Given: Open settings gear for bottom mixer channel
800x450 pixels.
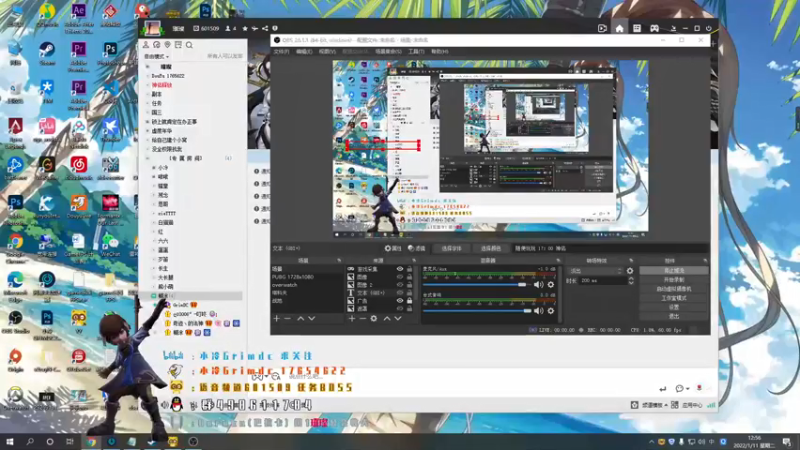Looking at the screenshot, I should (551, 311).
